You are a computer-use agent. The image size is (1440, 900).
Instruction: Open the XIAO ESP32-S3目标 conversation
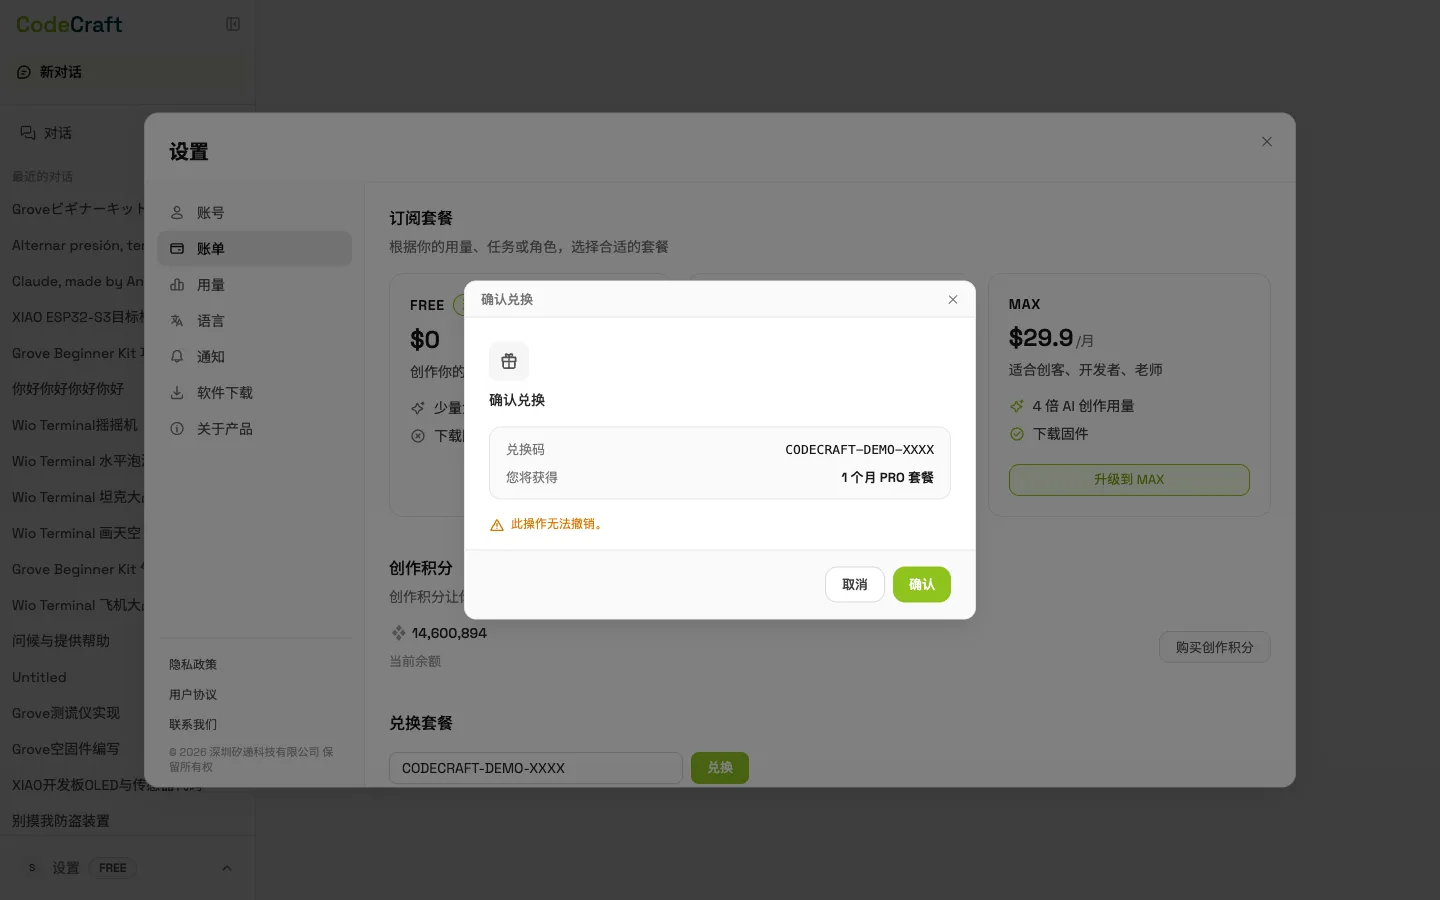point(78,317)
